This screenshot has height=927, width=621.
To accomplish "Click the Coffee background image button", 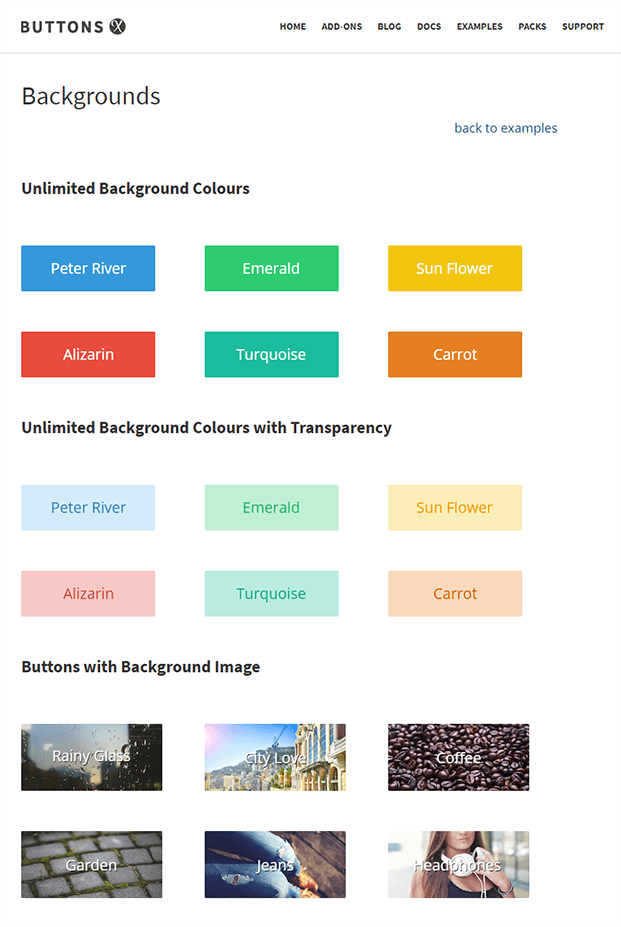I will point(458,757).
